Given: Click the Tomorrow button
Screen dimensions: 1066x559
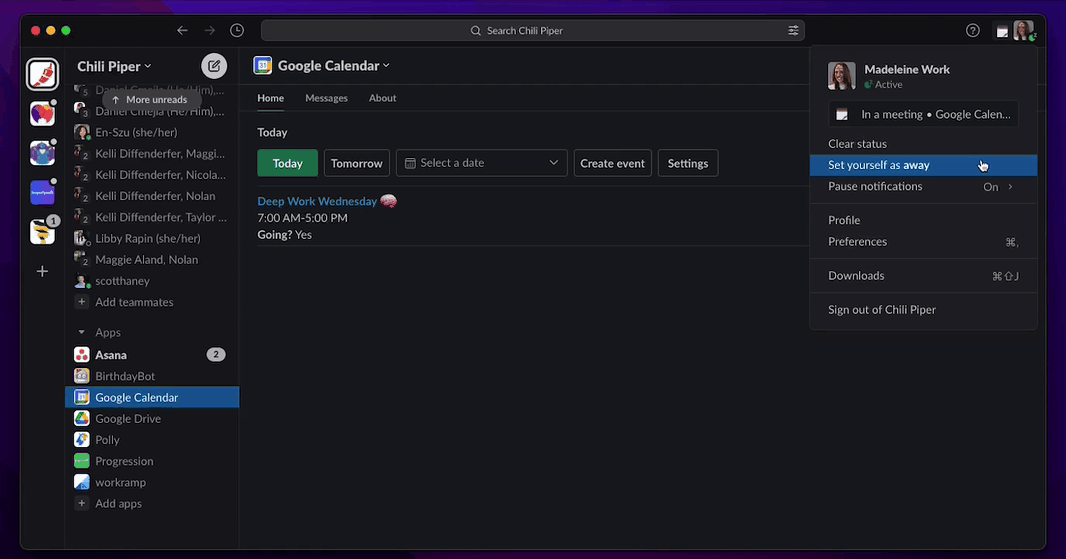Looking at the screenshot, I should [357, 163].
